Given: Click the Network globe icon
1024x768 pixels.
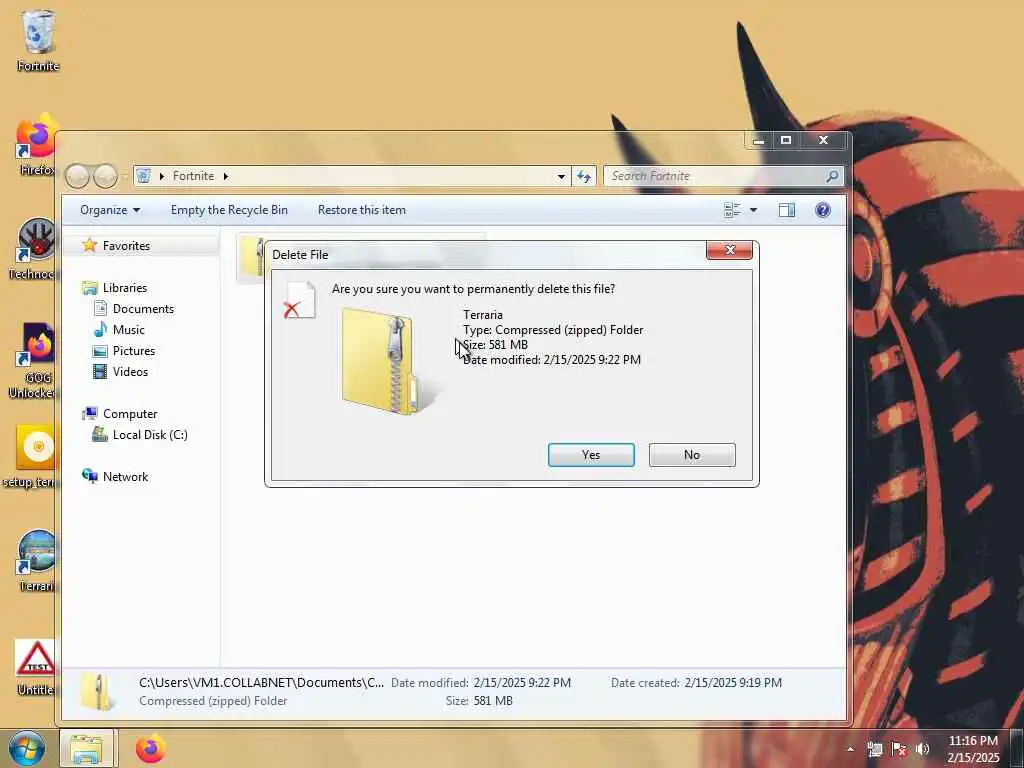Looking at the screenshot, I should point(89,475).
